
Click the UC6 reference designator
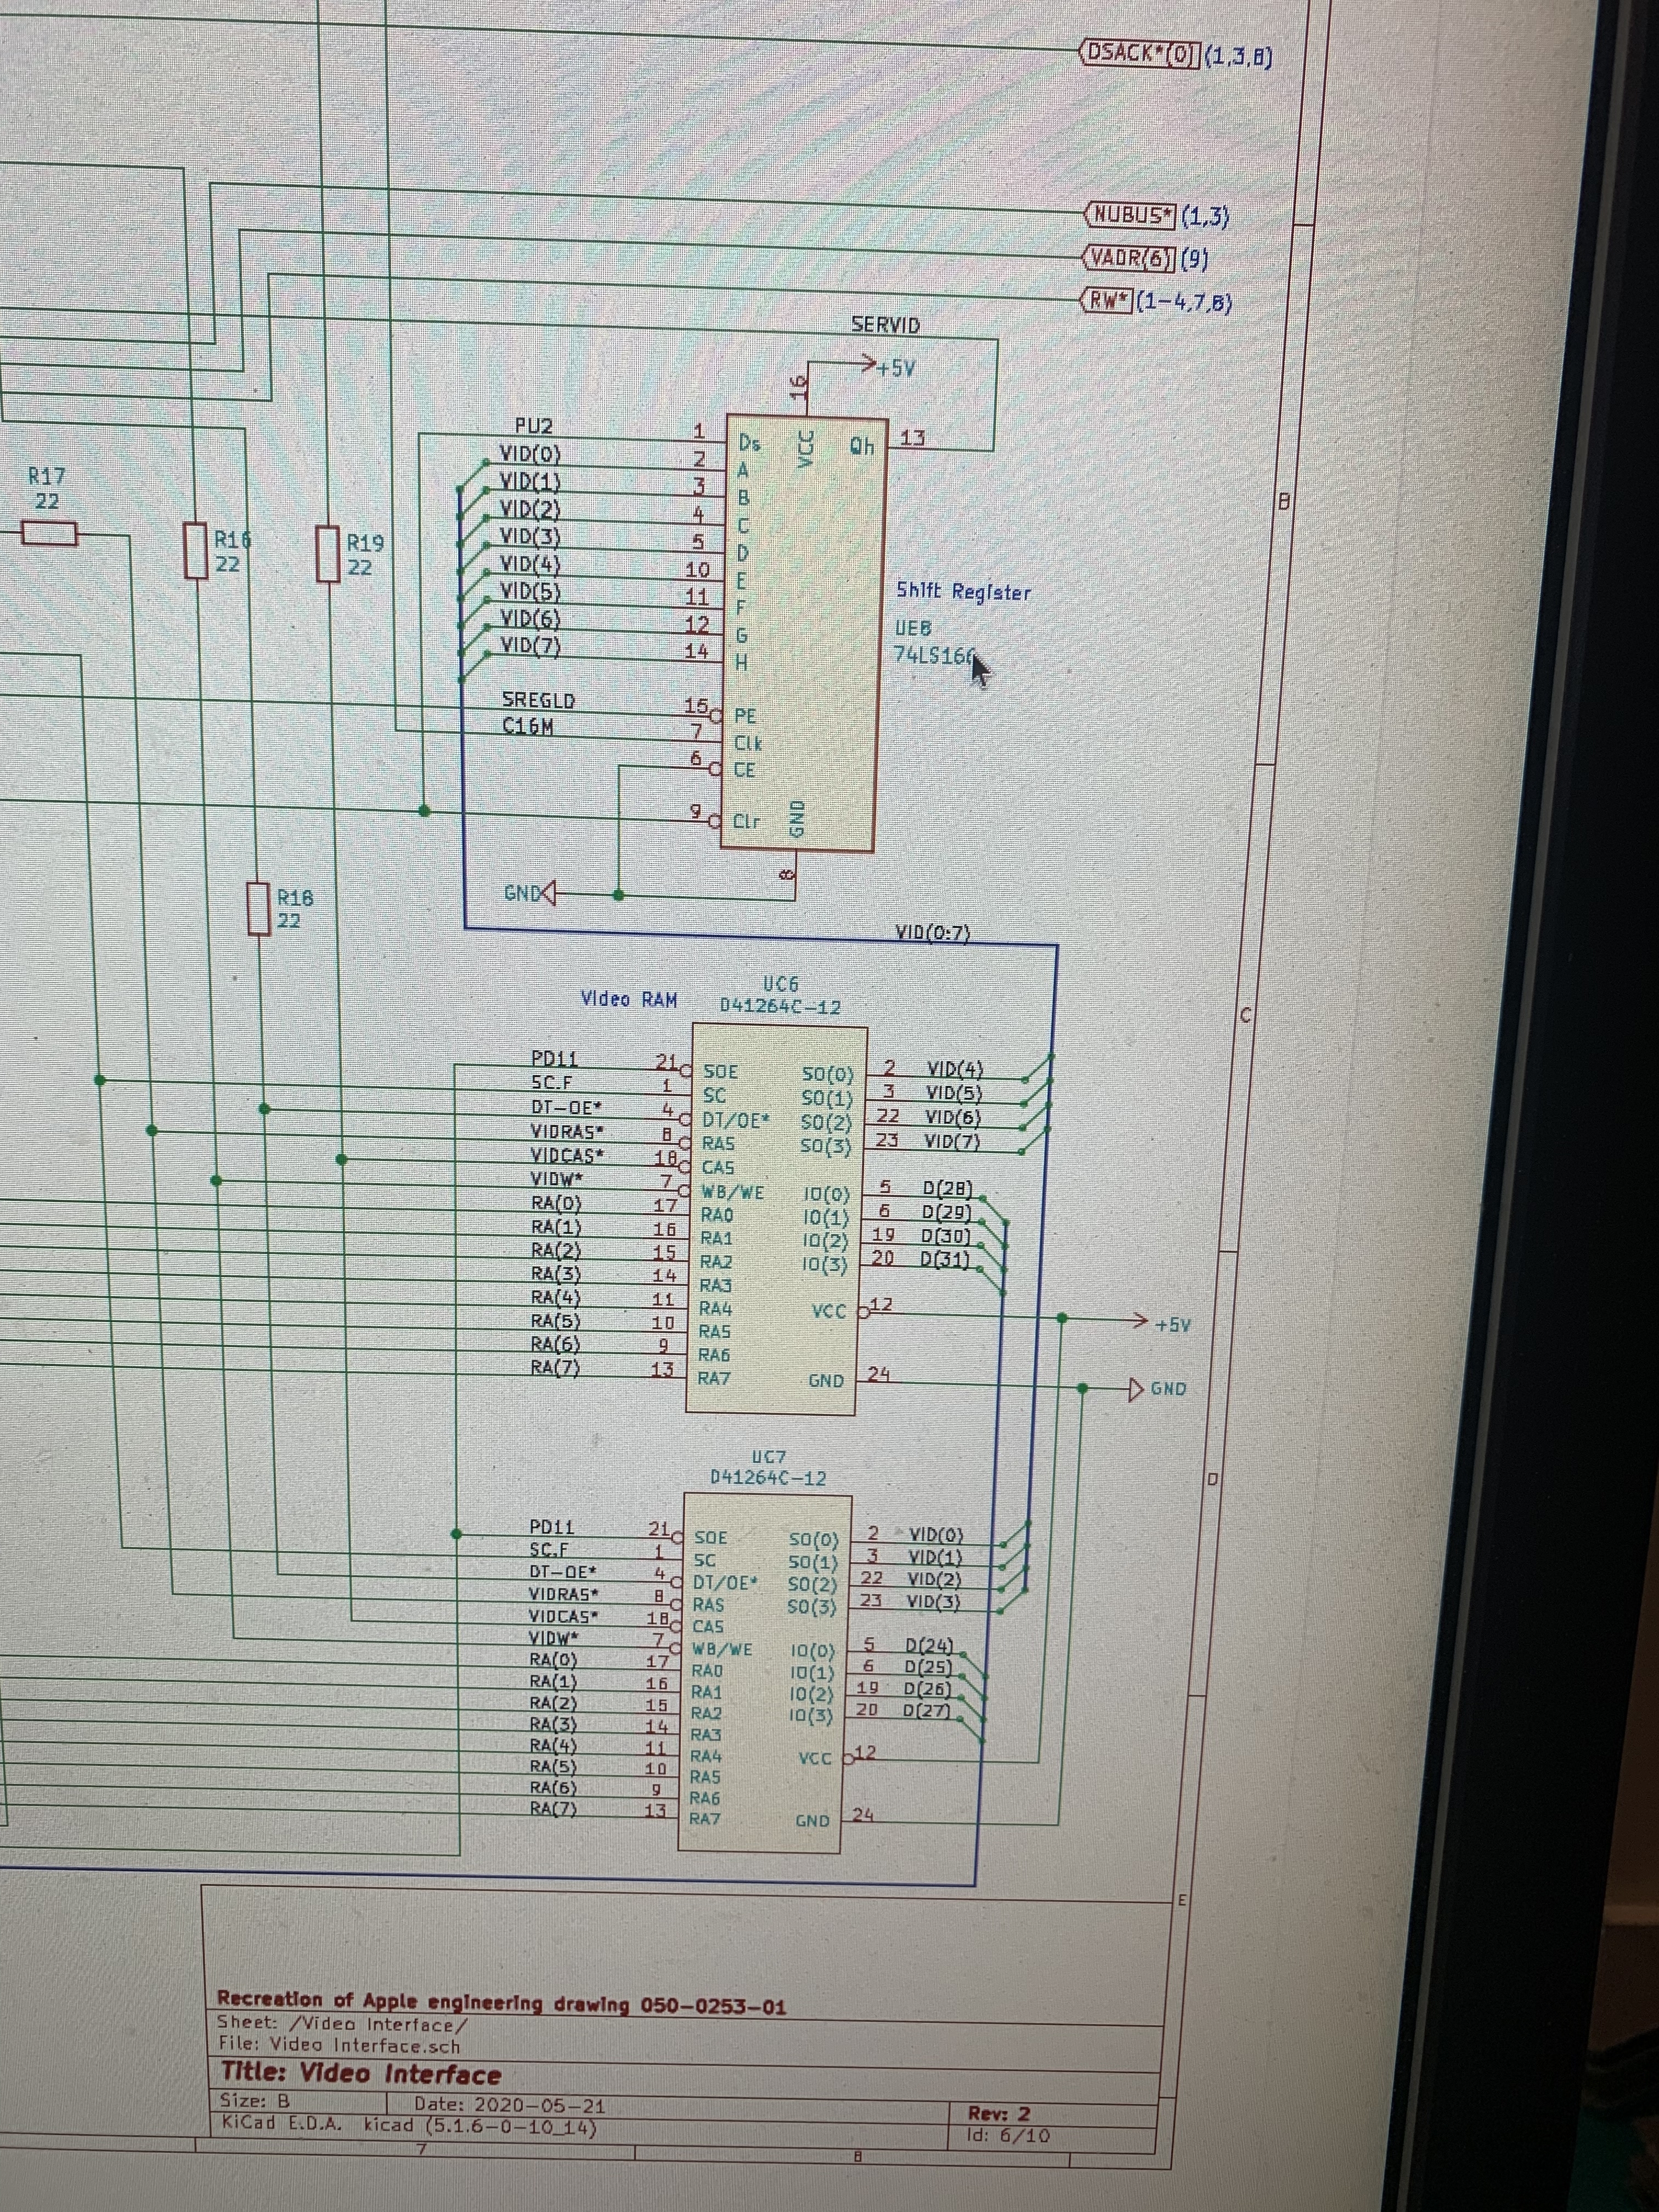tap(780, 985)
